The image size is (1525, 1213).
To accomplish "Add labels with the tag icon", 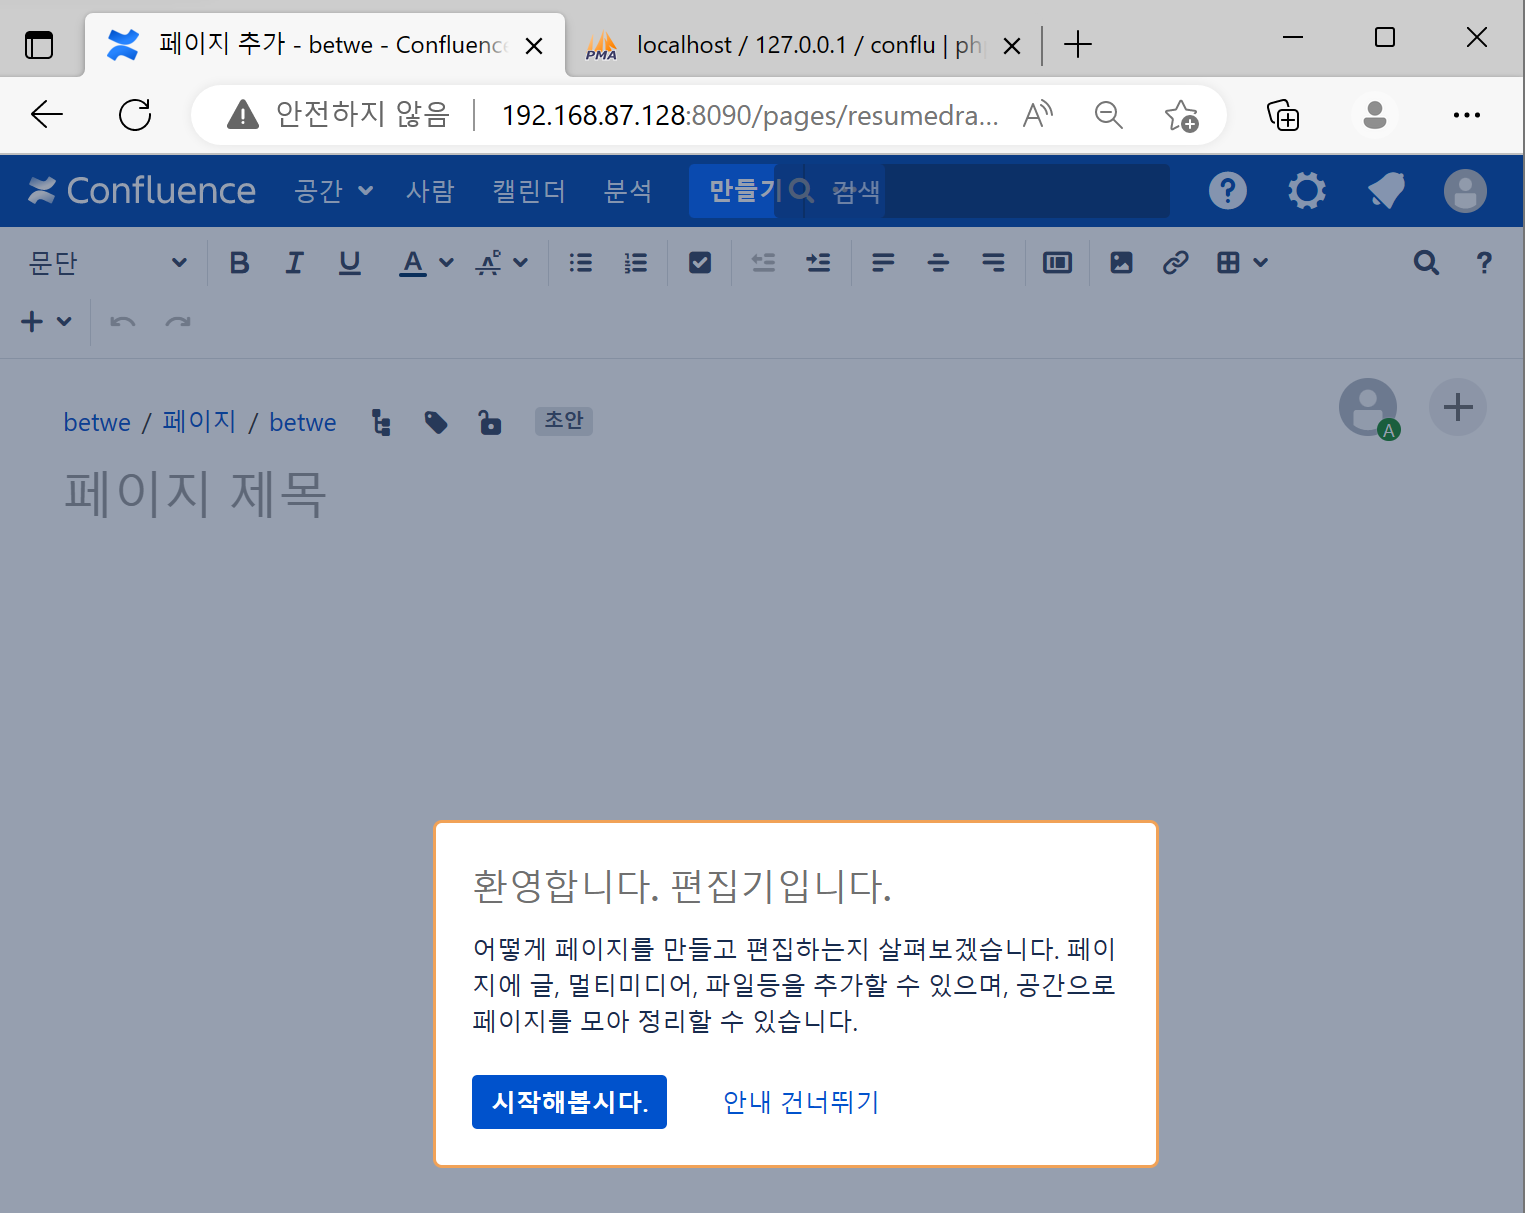I will point(435,422).
